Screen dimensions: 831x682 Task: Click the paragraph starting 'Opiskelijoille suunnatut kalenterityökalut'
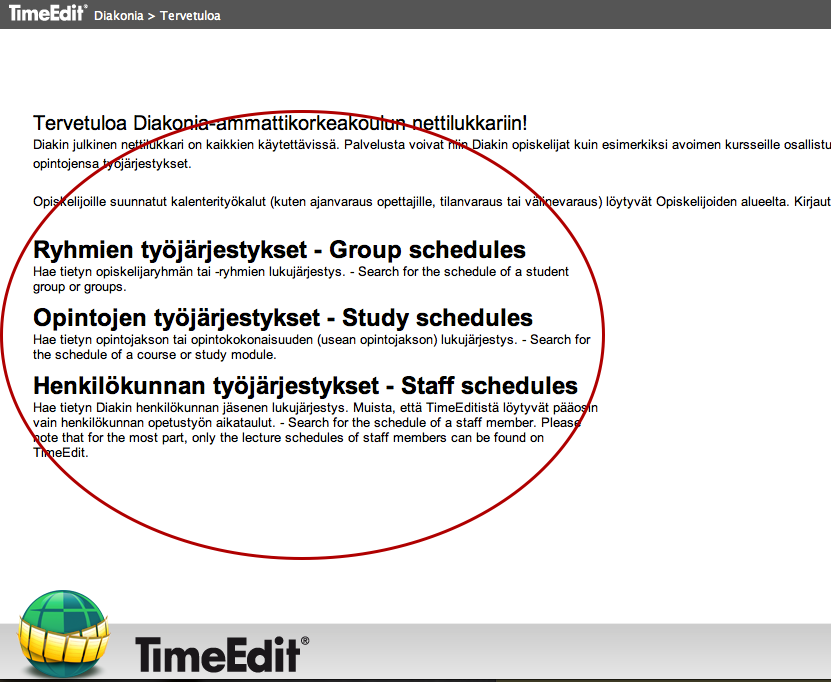click(432, 202)
